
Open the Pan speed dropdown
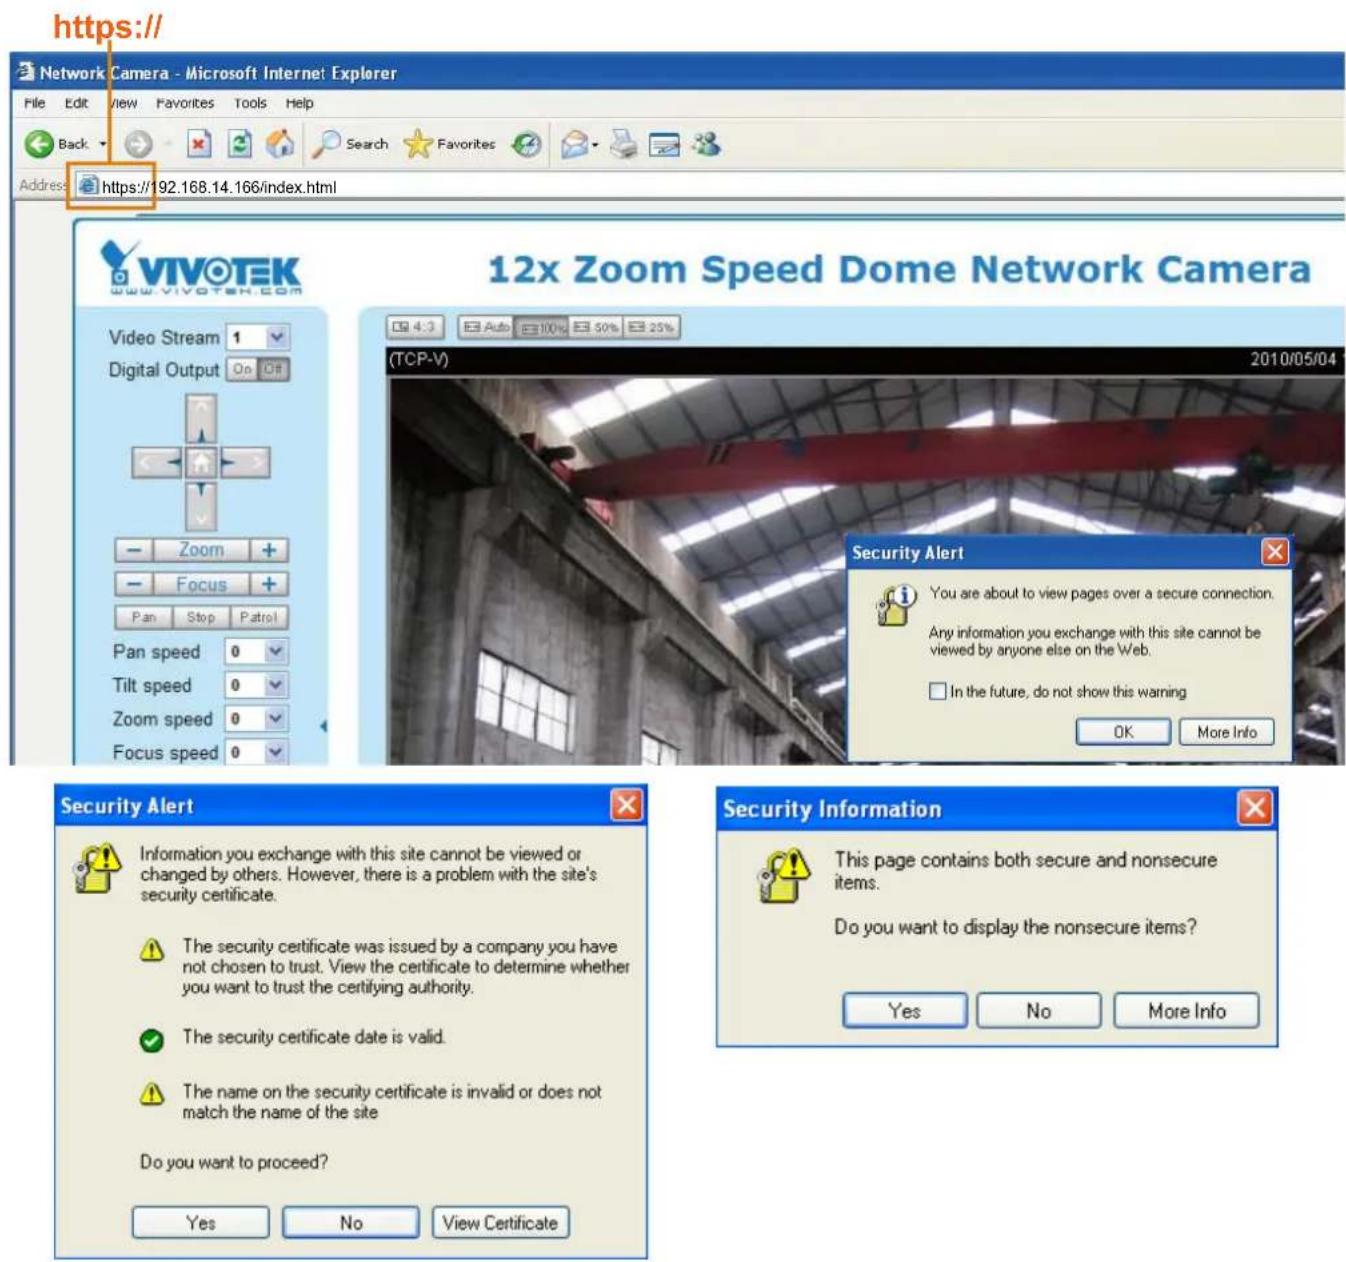(276, 651)
